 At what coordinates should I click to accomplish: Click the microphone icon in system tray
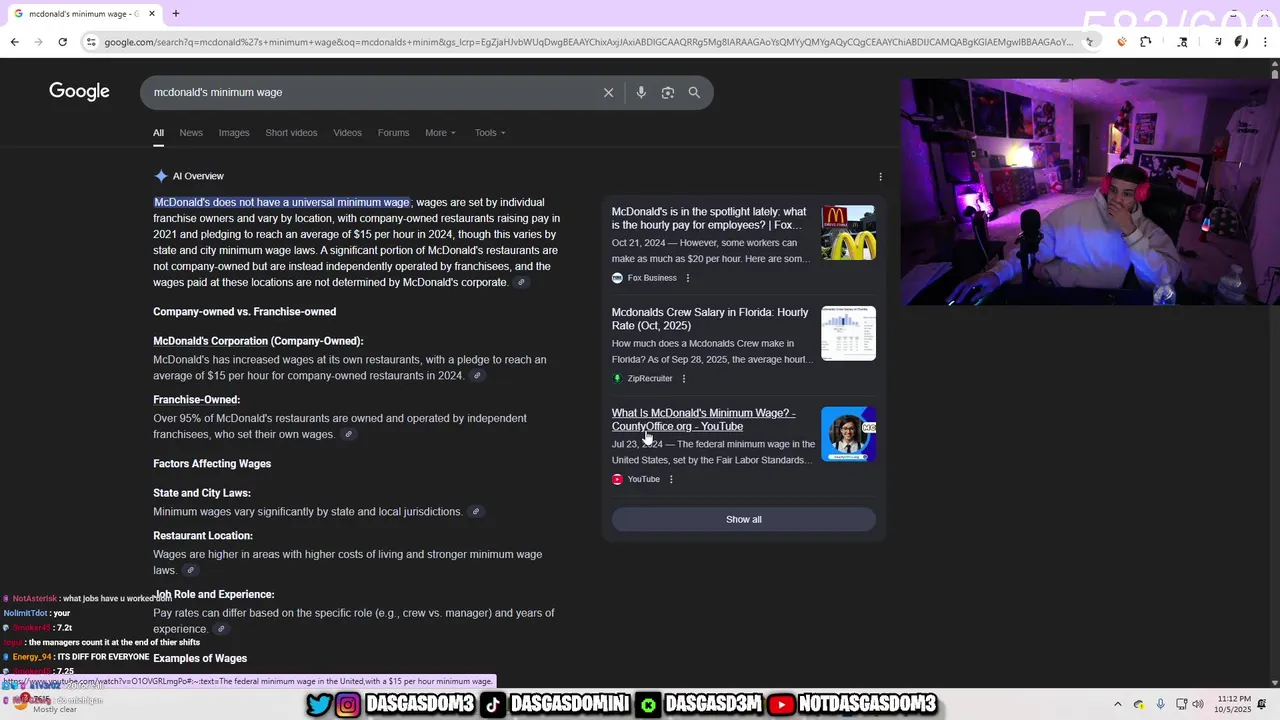point(1160,704)
